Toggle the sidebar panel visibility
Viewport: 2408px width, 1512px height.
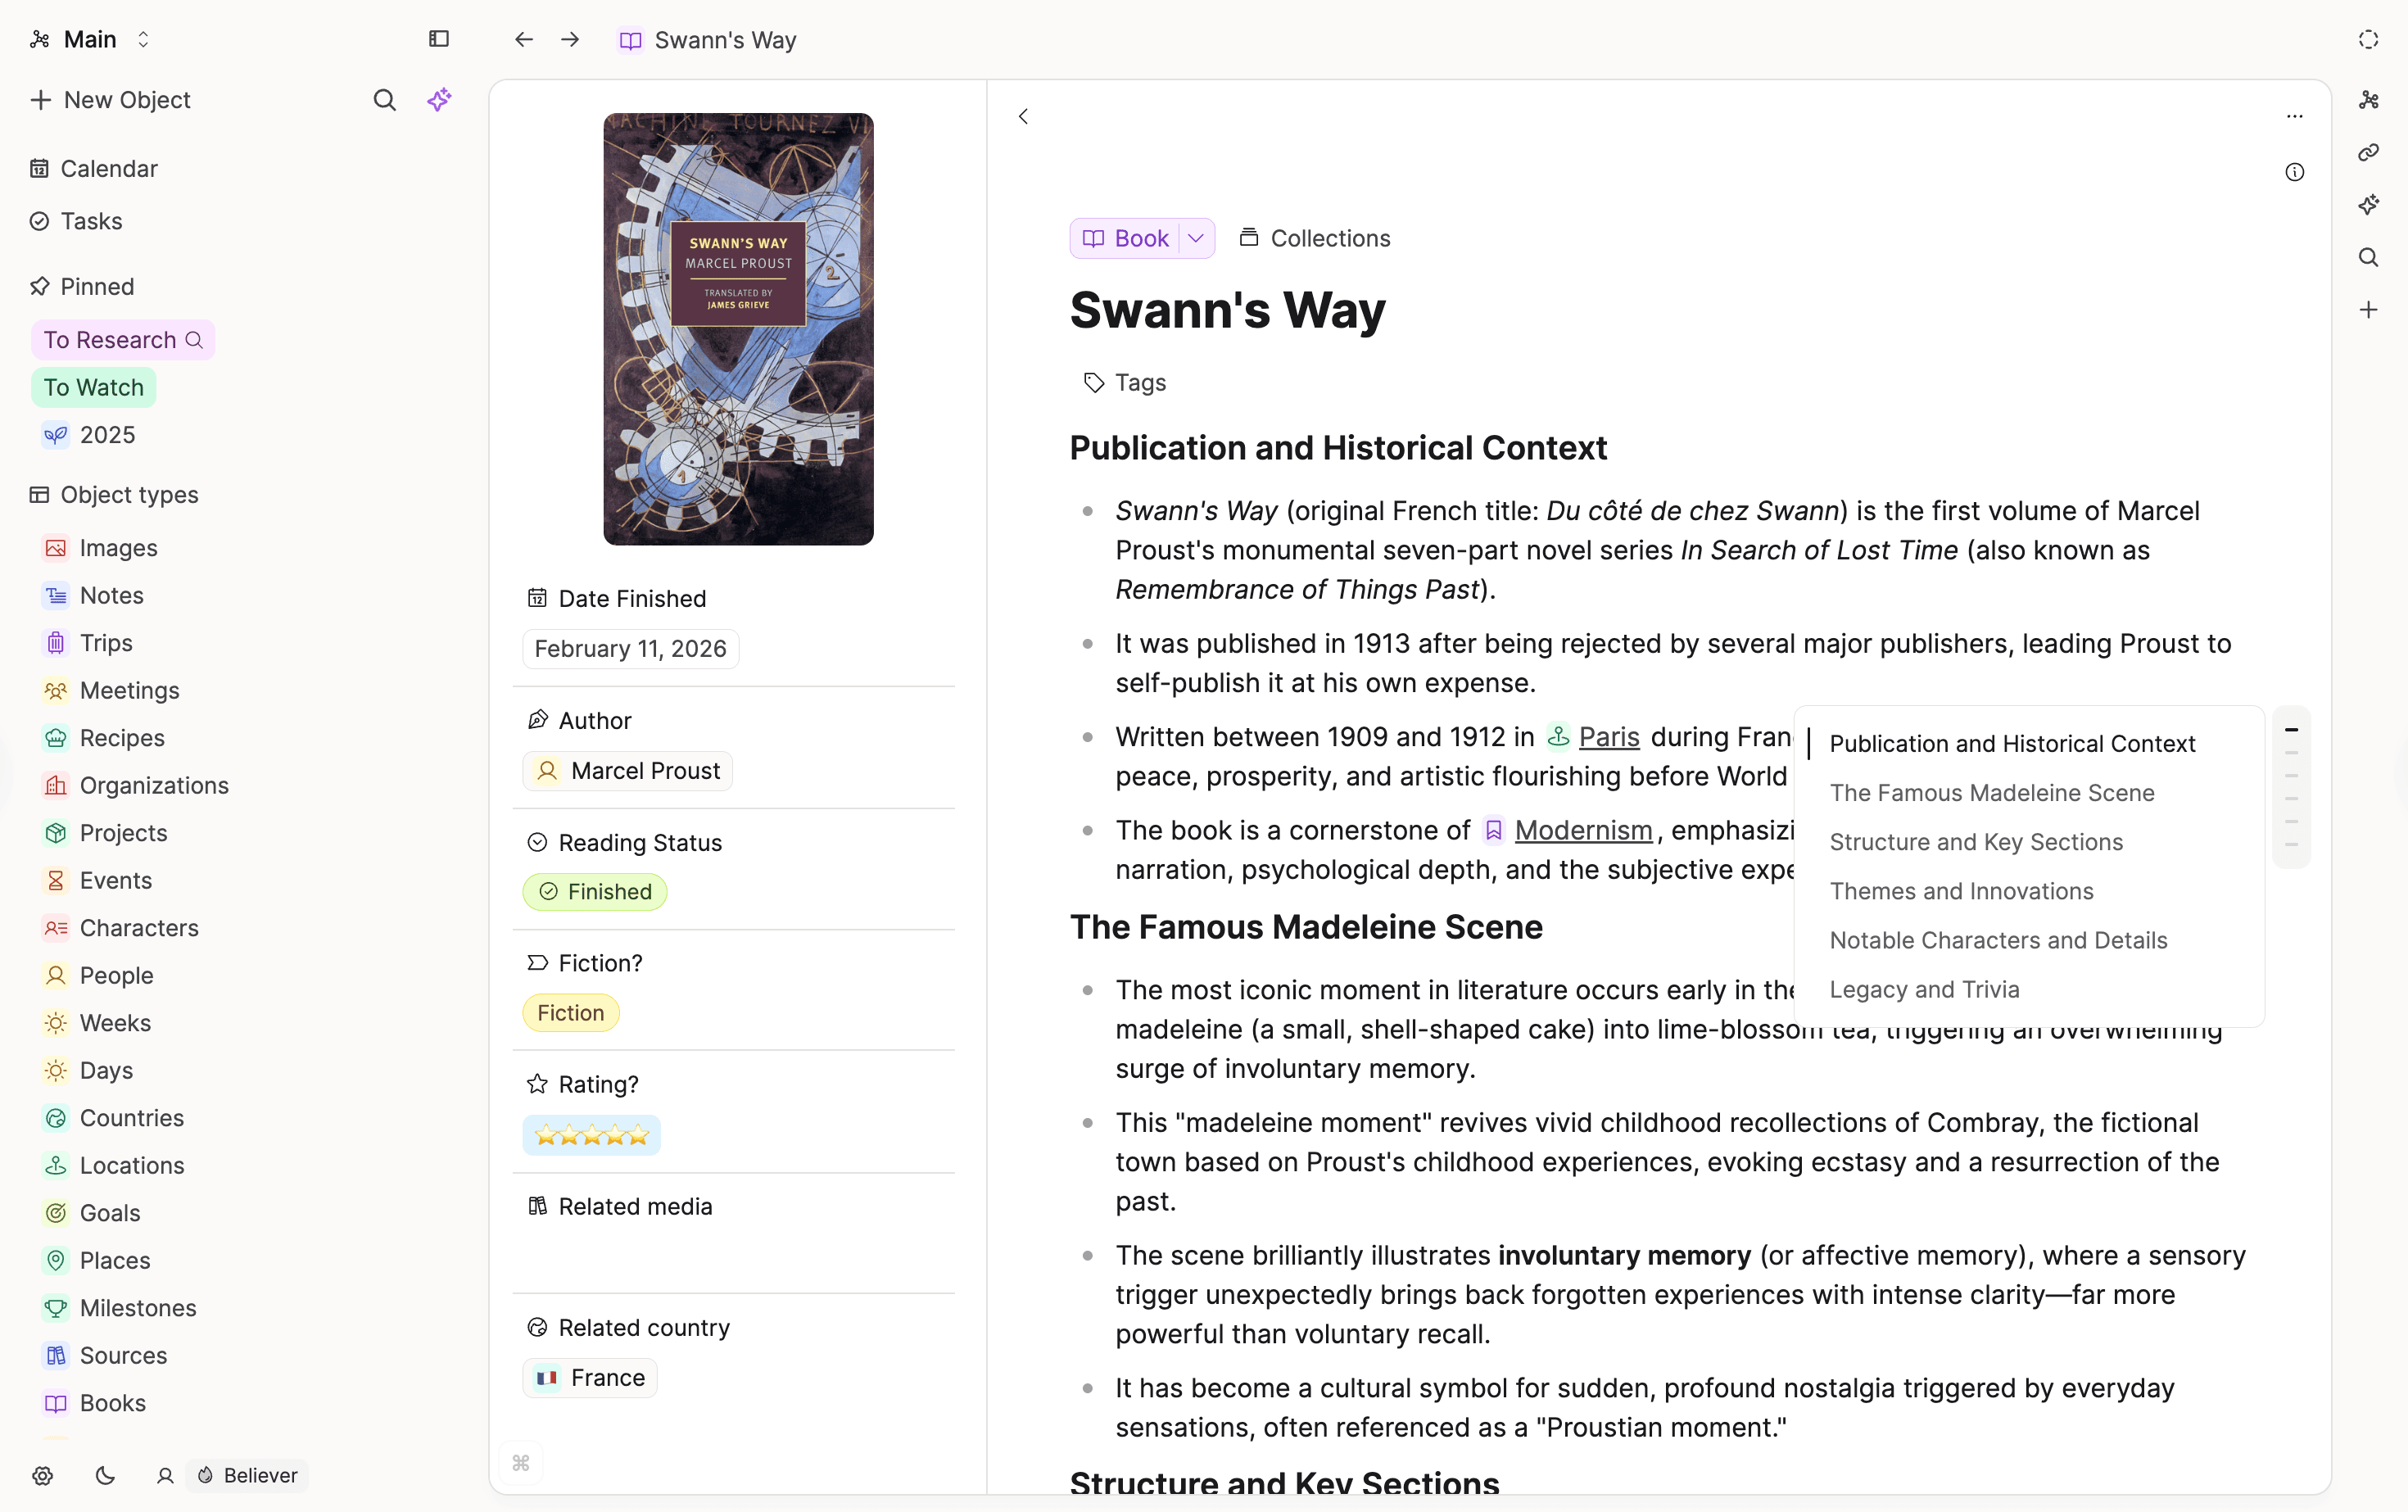(x=439, y=39)
